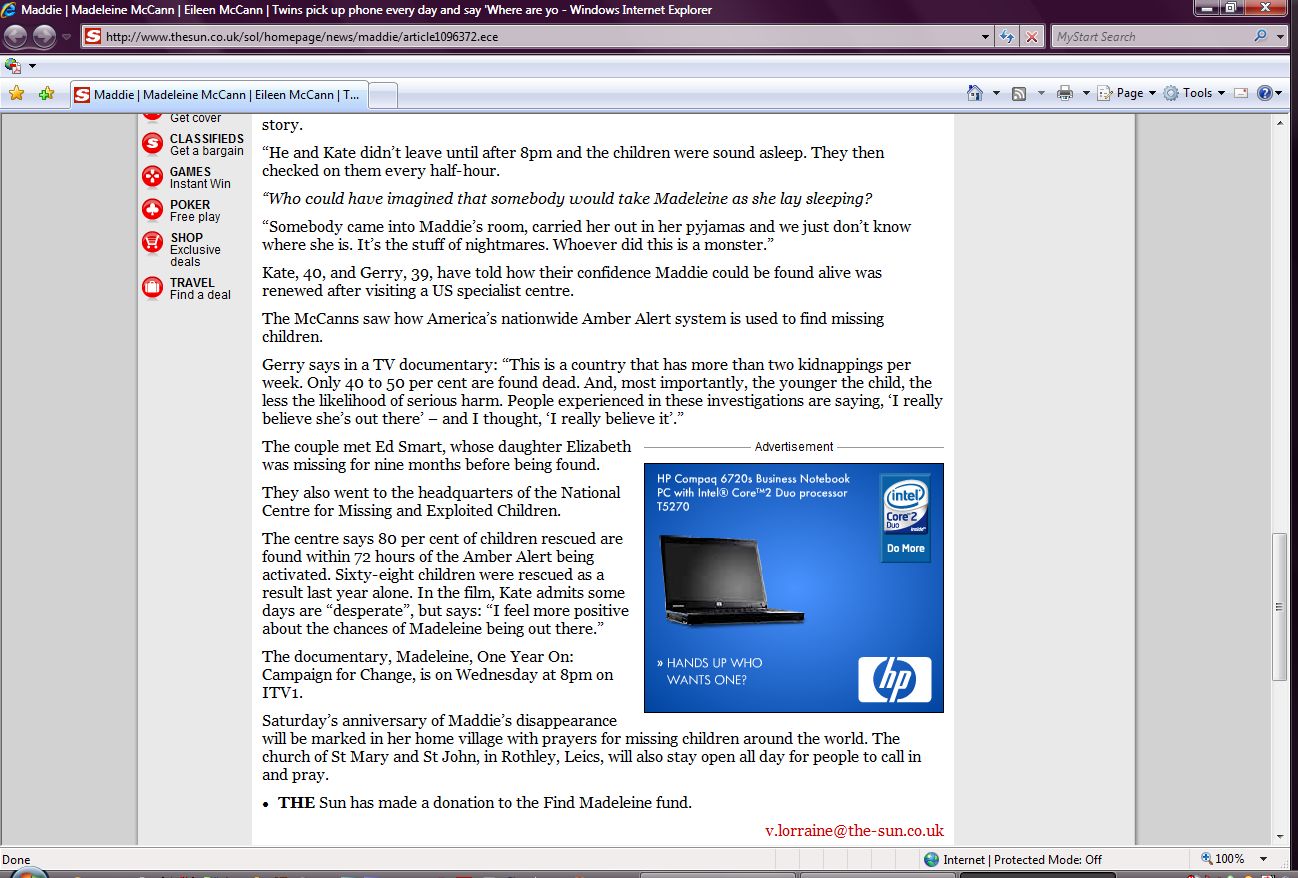Open the Favorites Center star icon
This screenshot has height=878, width=1298.
pos(16,93)
